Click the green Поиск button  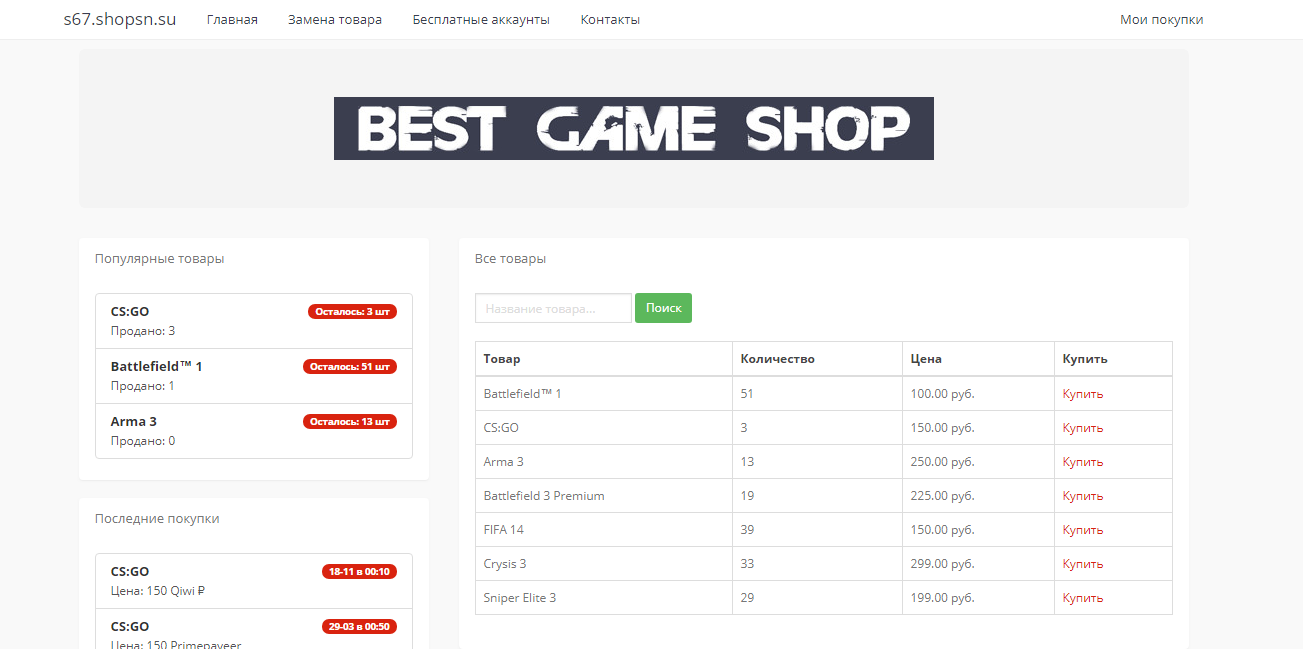tap(663, 308)
